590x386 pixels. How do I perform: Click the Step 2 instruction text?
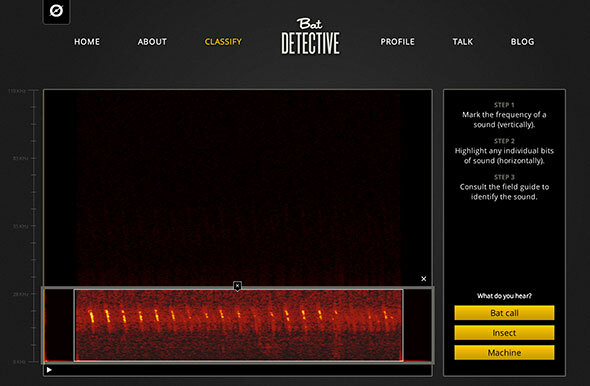coord(504,155)
